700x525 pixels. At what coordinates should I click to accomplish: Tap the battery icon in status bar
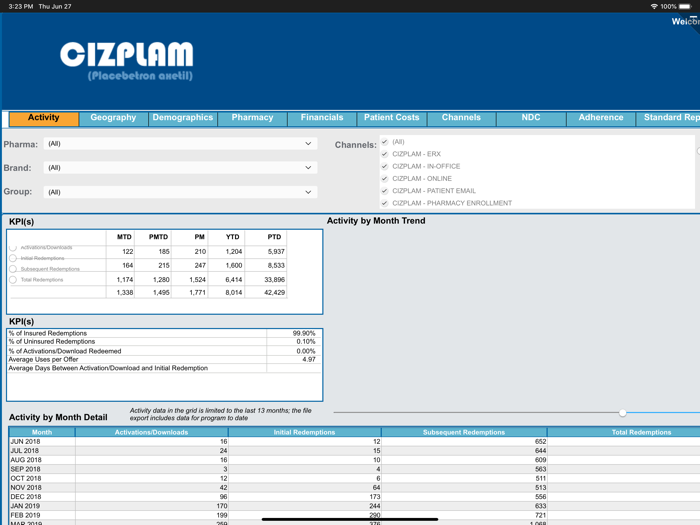pos(685,6)
